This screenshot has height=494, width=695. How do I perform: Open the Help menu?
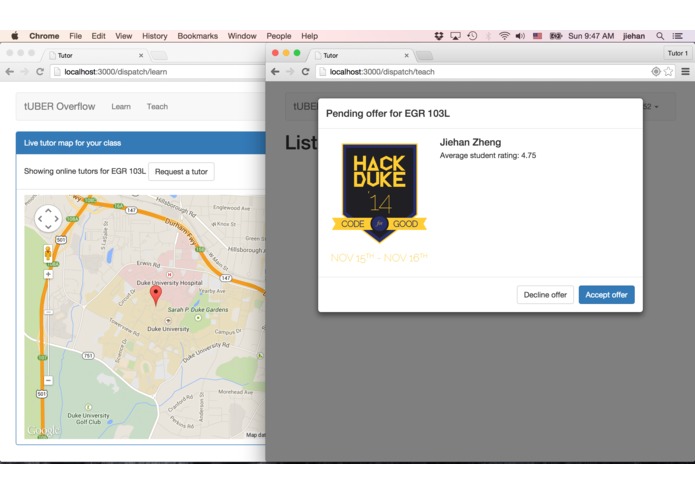[x=309, y=36]
